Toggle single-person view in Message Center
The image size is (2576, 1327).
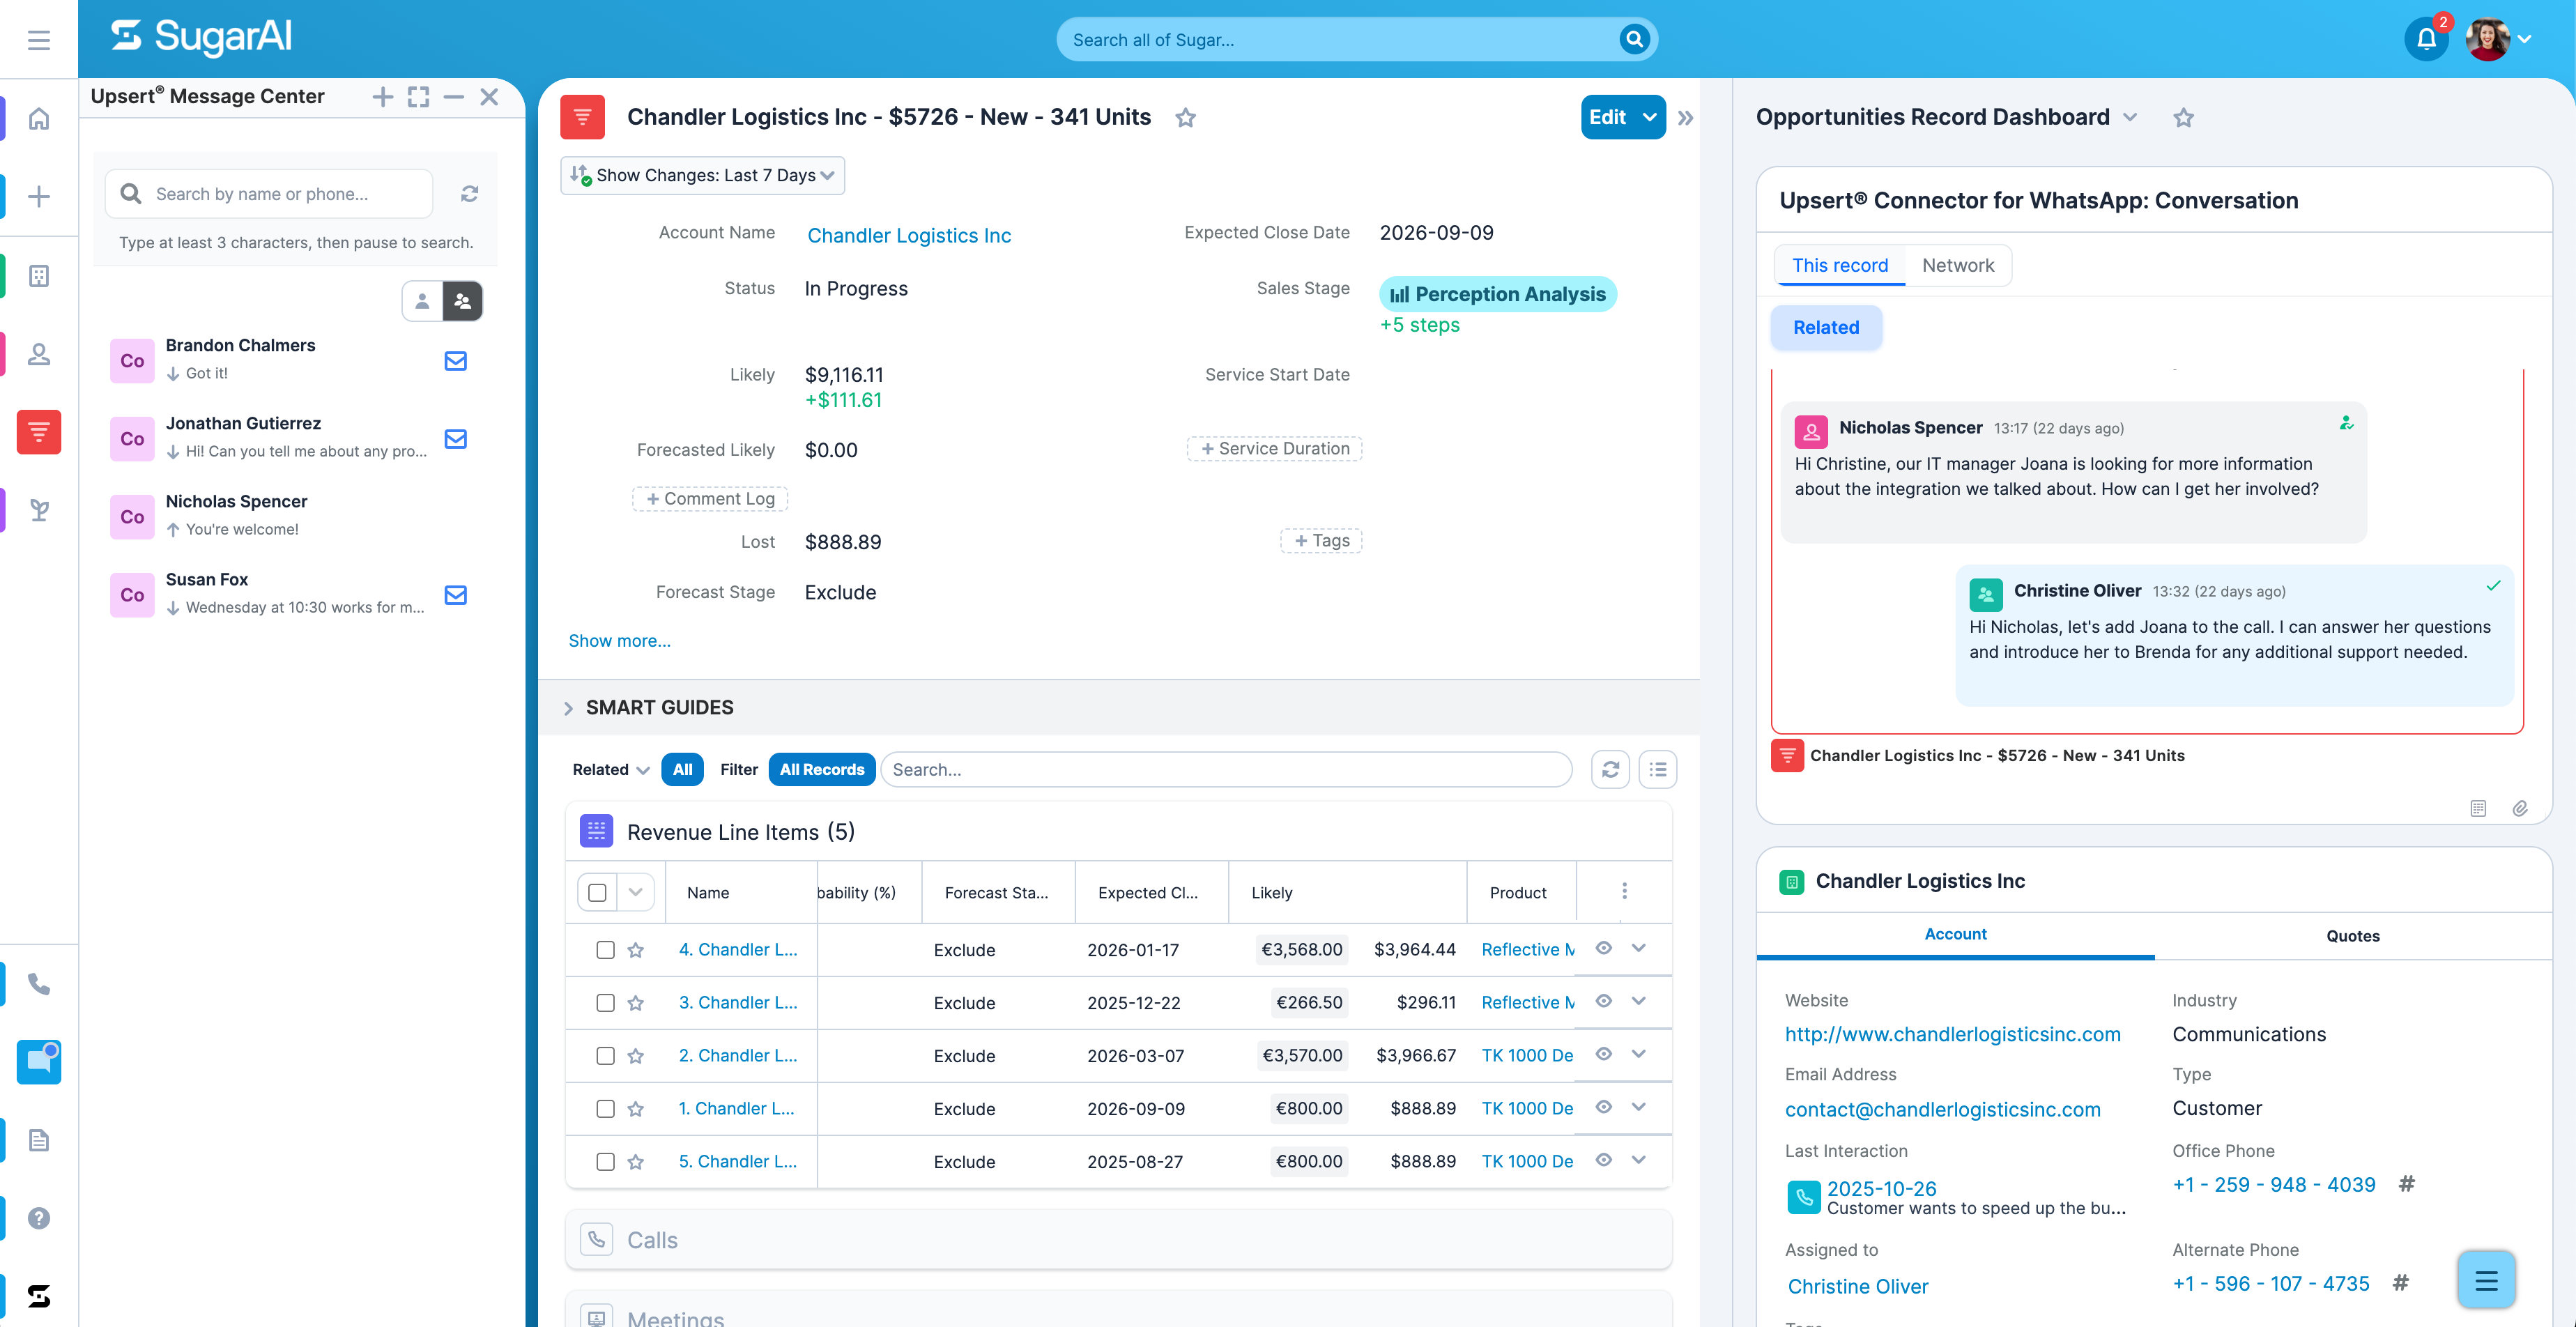point(422,301)
